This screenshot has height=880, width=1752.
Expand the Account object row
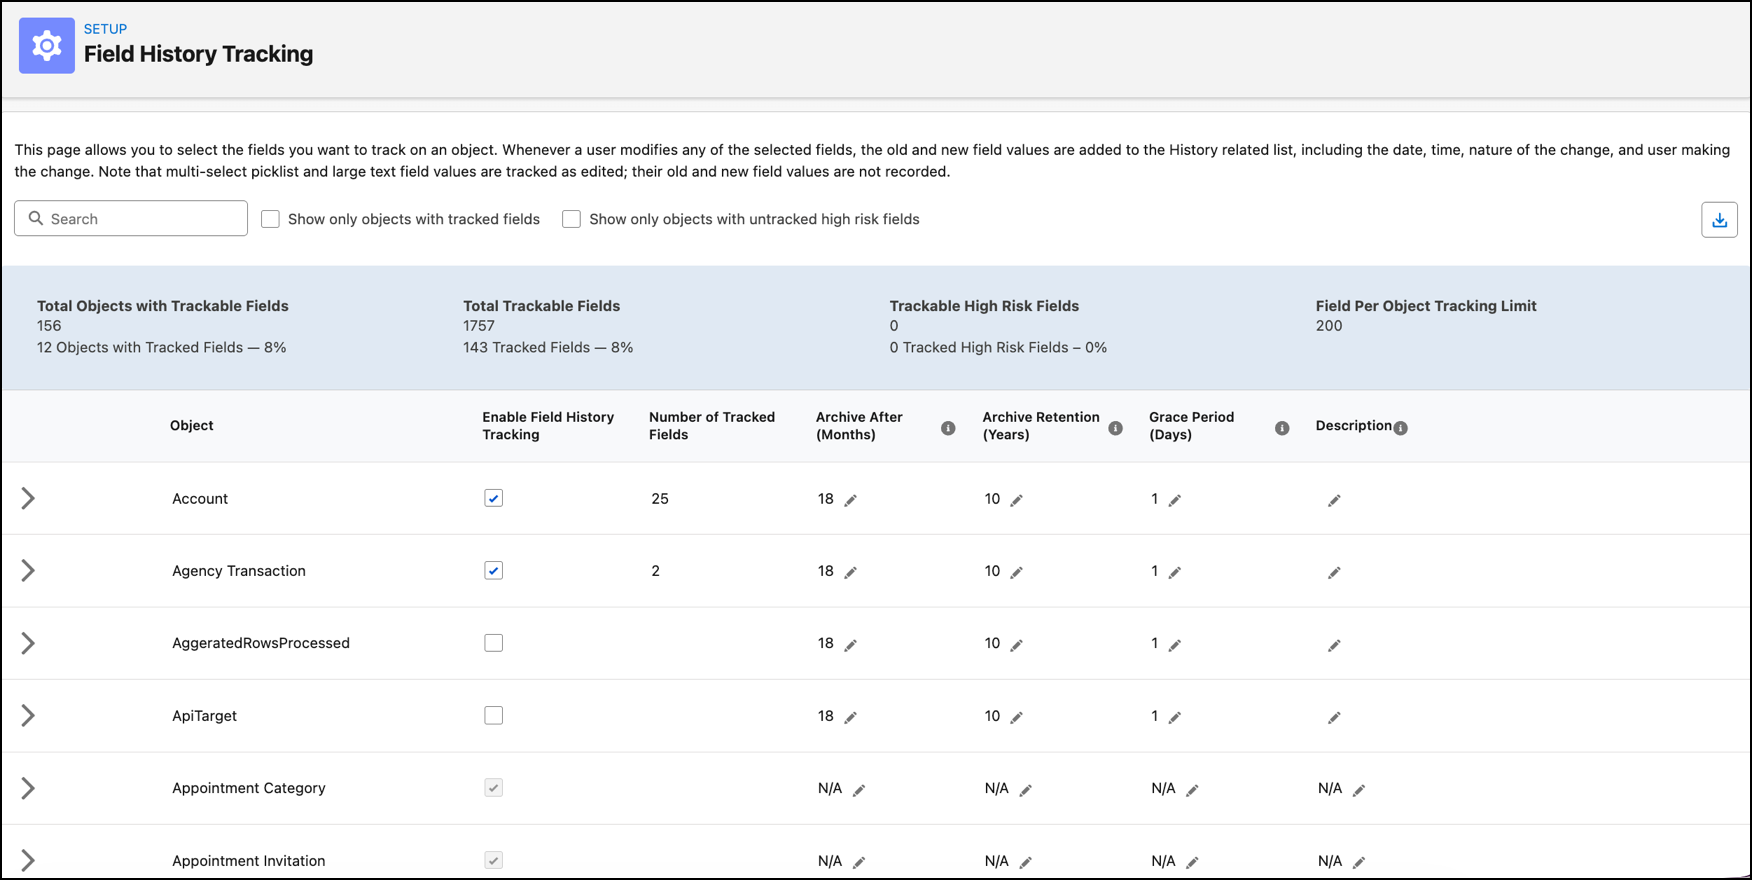(x=28, y=498)
